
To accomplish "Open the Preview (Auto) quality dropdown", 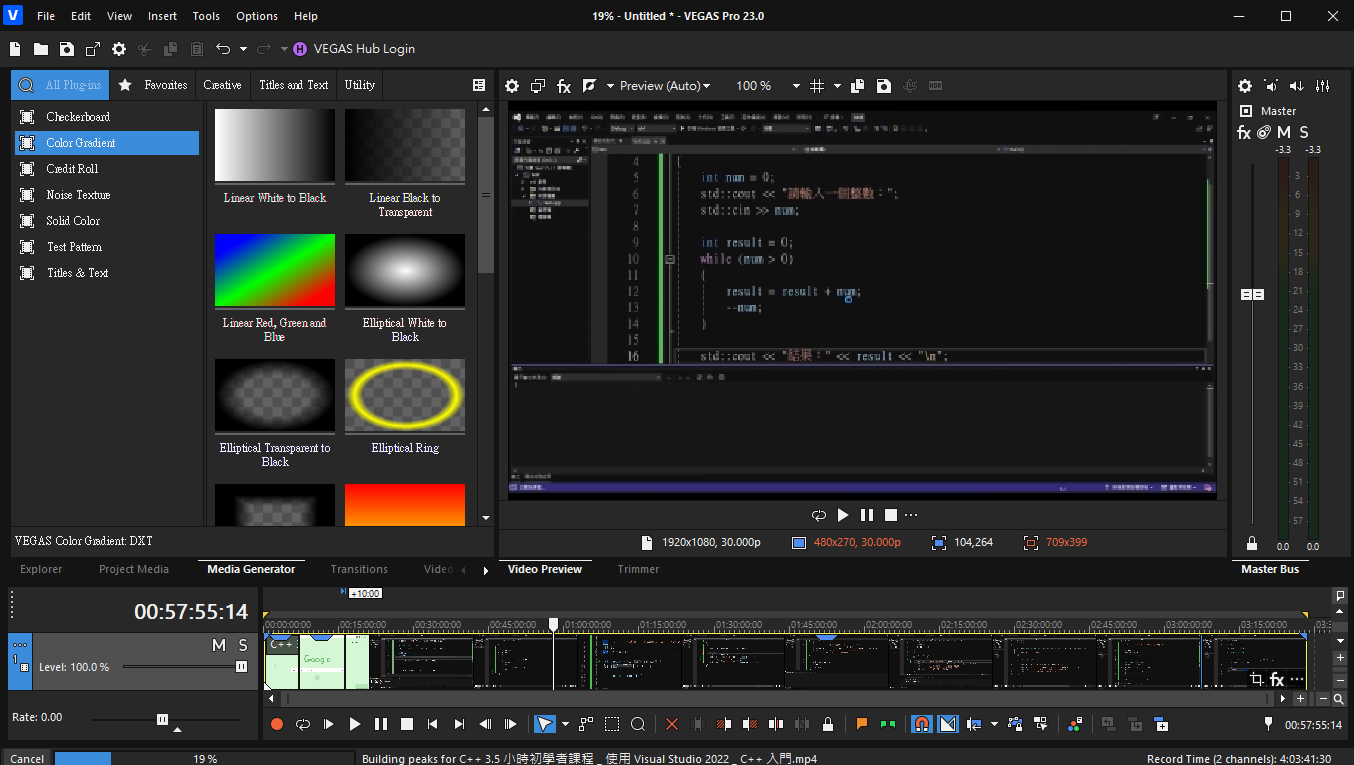I will [x=665, y=86].
